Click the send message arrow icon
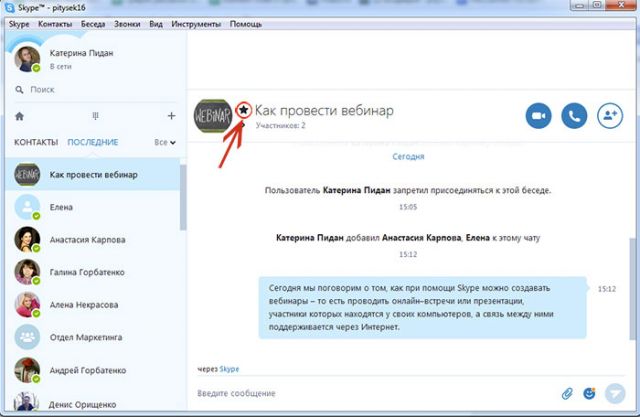This screenshot has width=640, height=417. (615, 393)
